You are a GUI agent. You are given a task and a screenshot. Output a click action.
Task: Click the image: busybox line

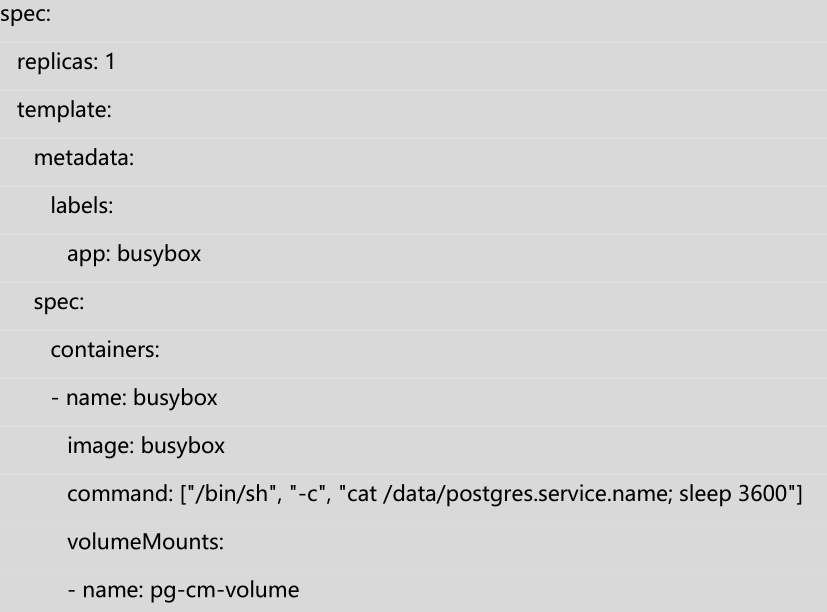coord(146,446)
